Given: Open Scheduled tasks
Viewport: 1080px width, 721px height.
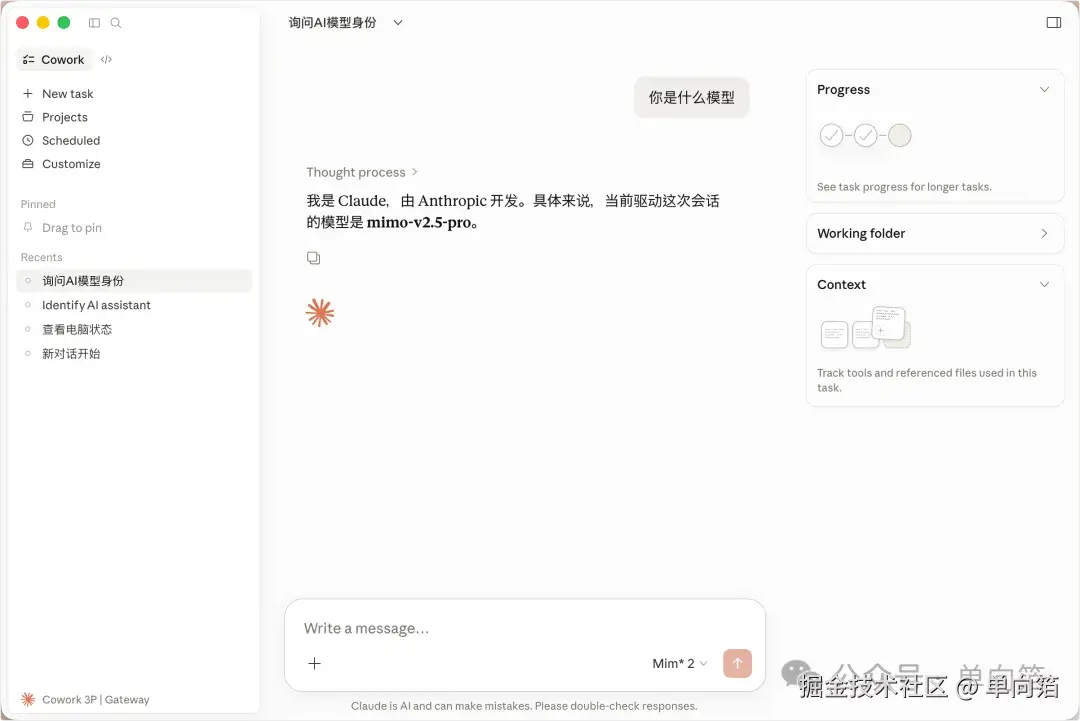Looking at the screenshot, I should [x=71, y=140].
